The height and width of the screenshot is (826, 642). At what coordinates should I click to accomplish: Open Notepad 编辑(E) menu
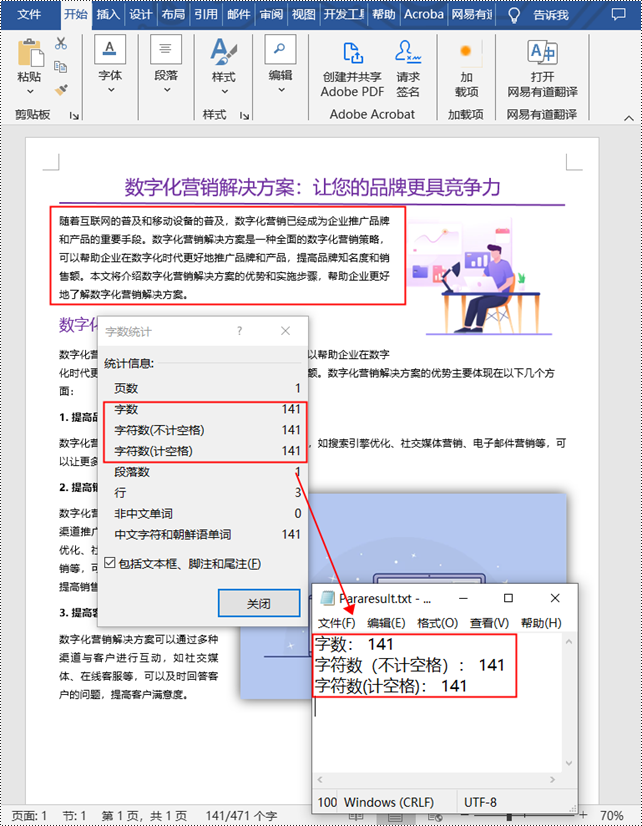point(386,623)
